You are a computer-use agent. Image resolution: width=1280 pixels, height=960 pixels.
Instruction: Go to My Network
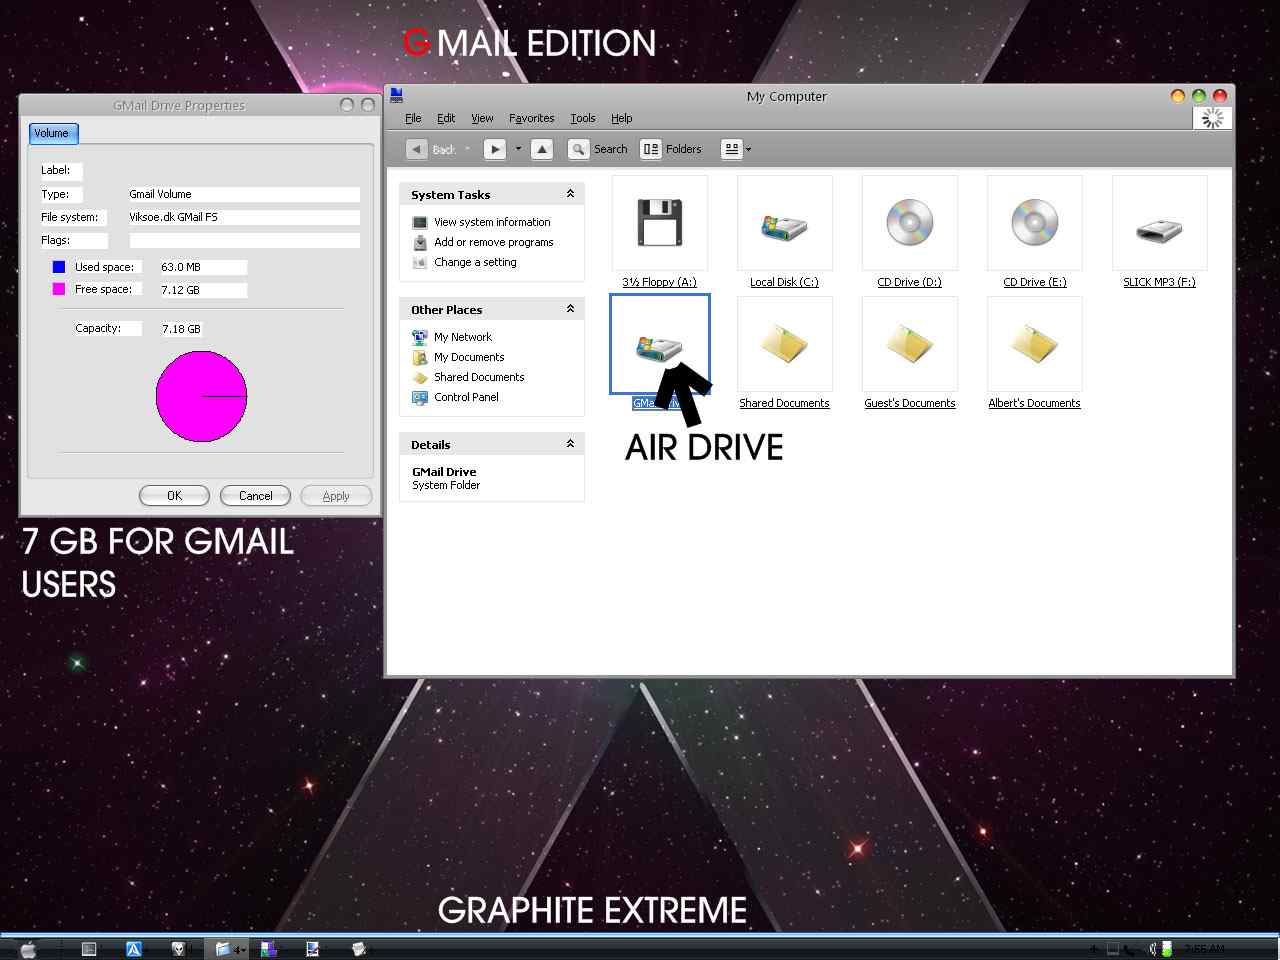(463, 337)
